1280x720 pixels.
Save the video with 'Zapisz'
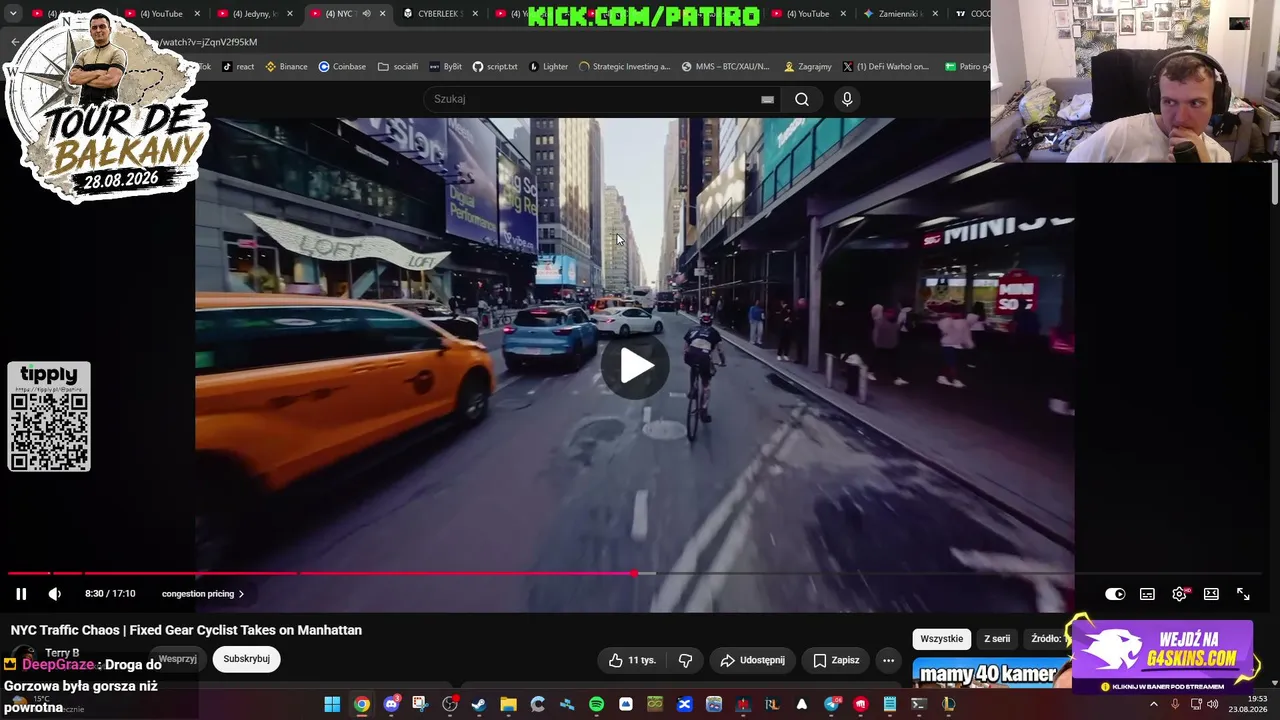pos(836,660)
